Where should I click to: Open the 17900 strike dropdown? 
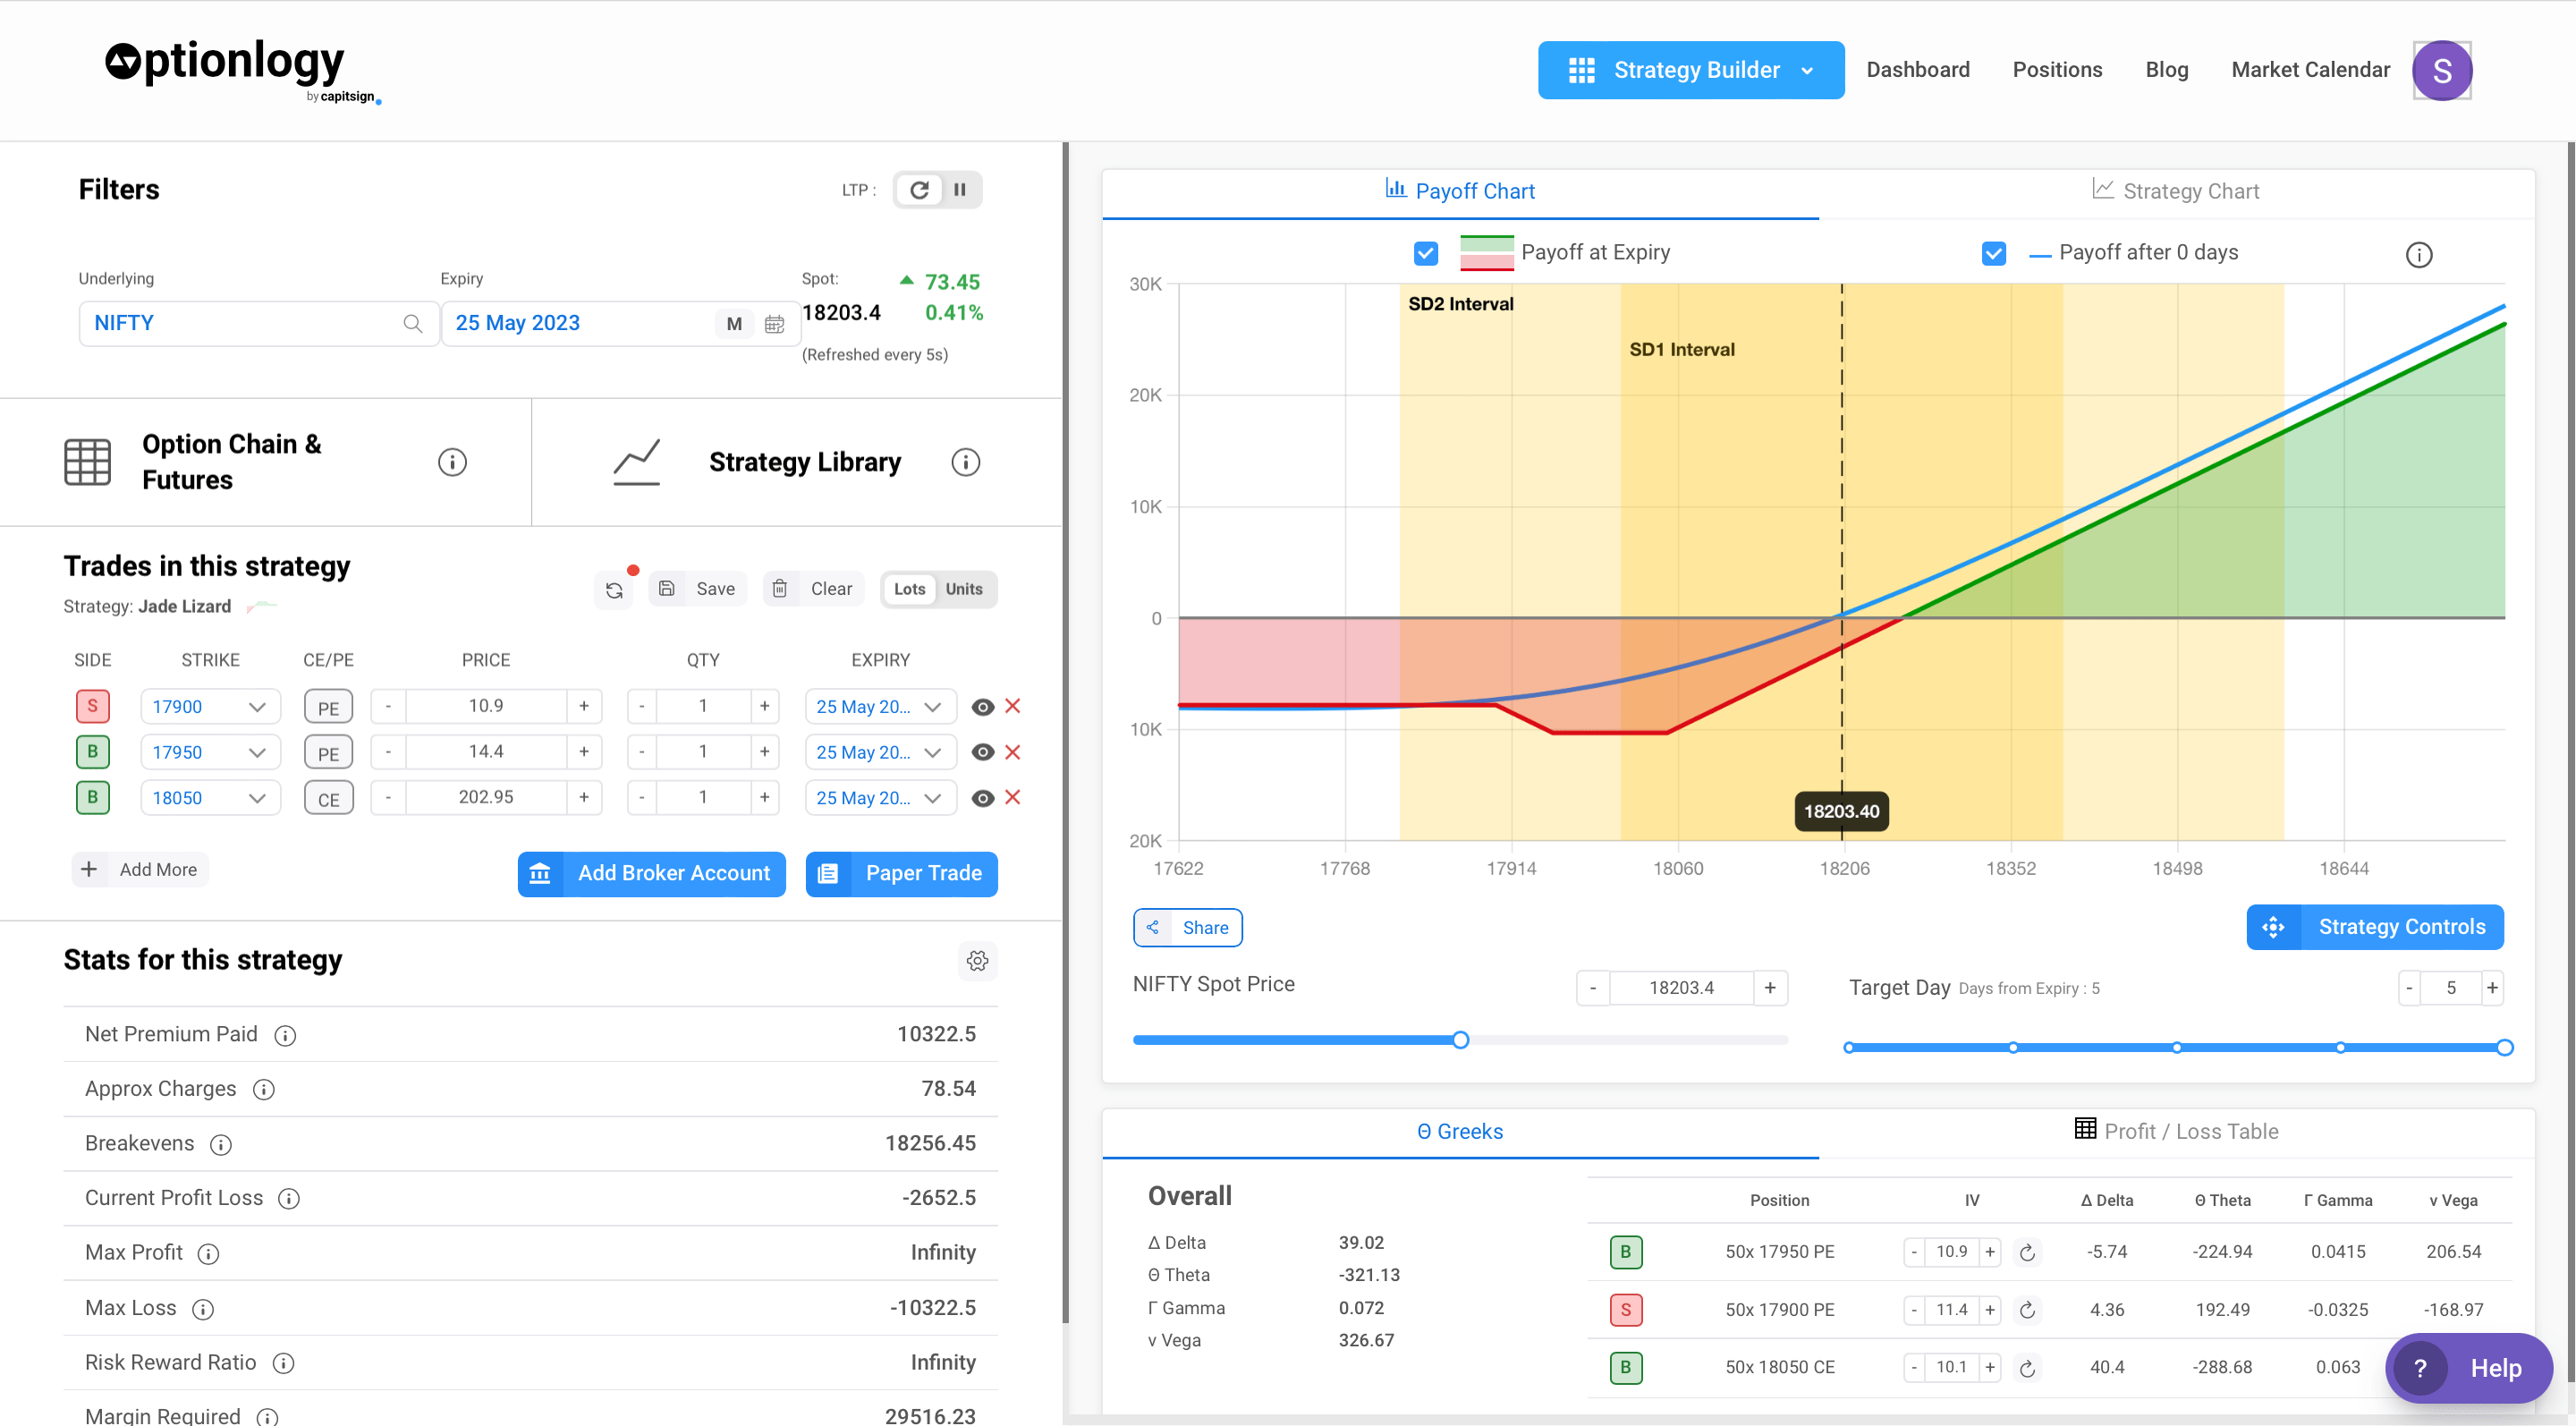[x=210, y=706]
